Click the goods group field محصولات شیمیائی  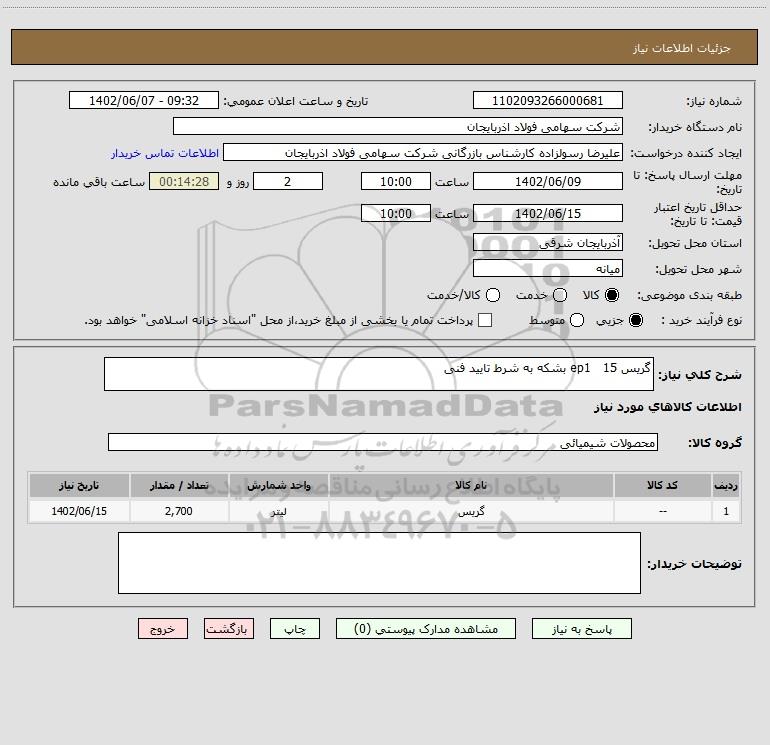click(x=383, y=442)
